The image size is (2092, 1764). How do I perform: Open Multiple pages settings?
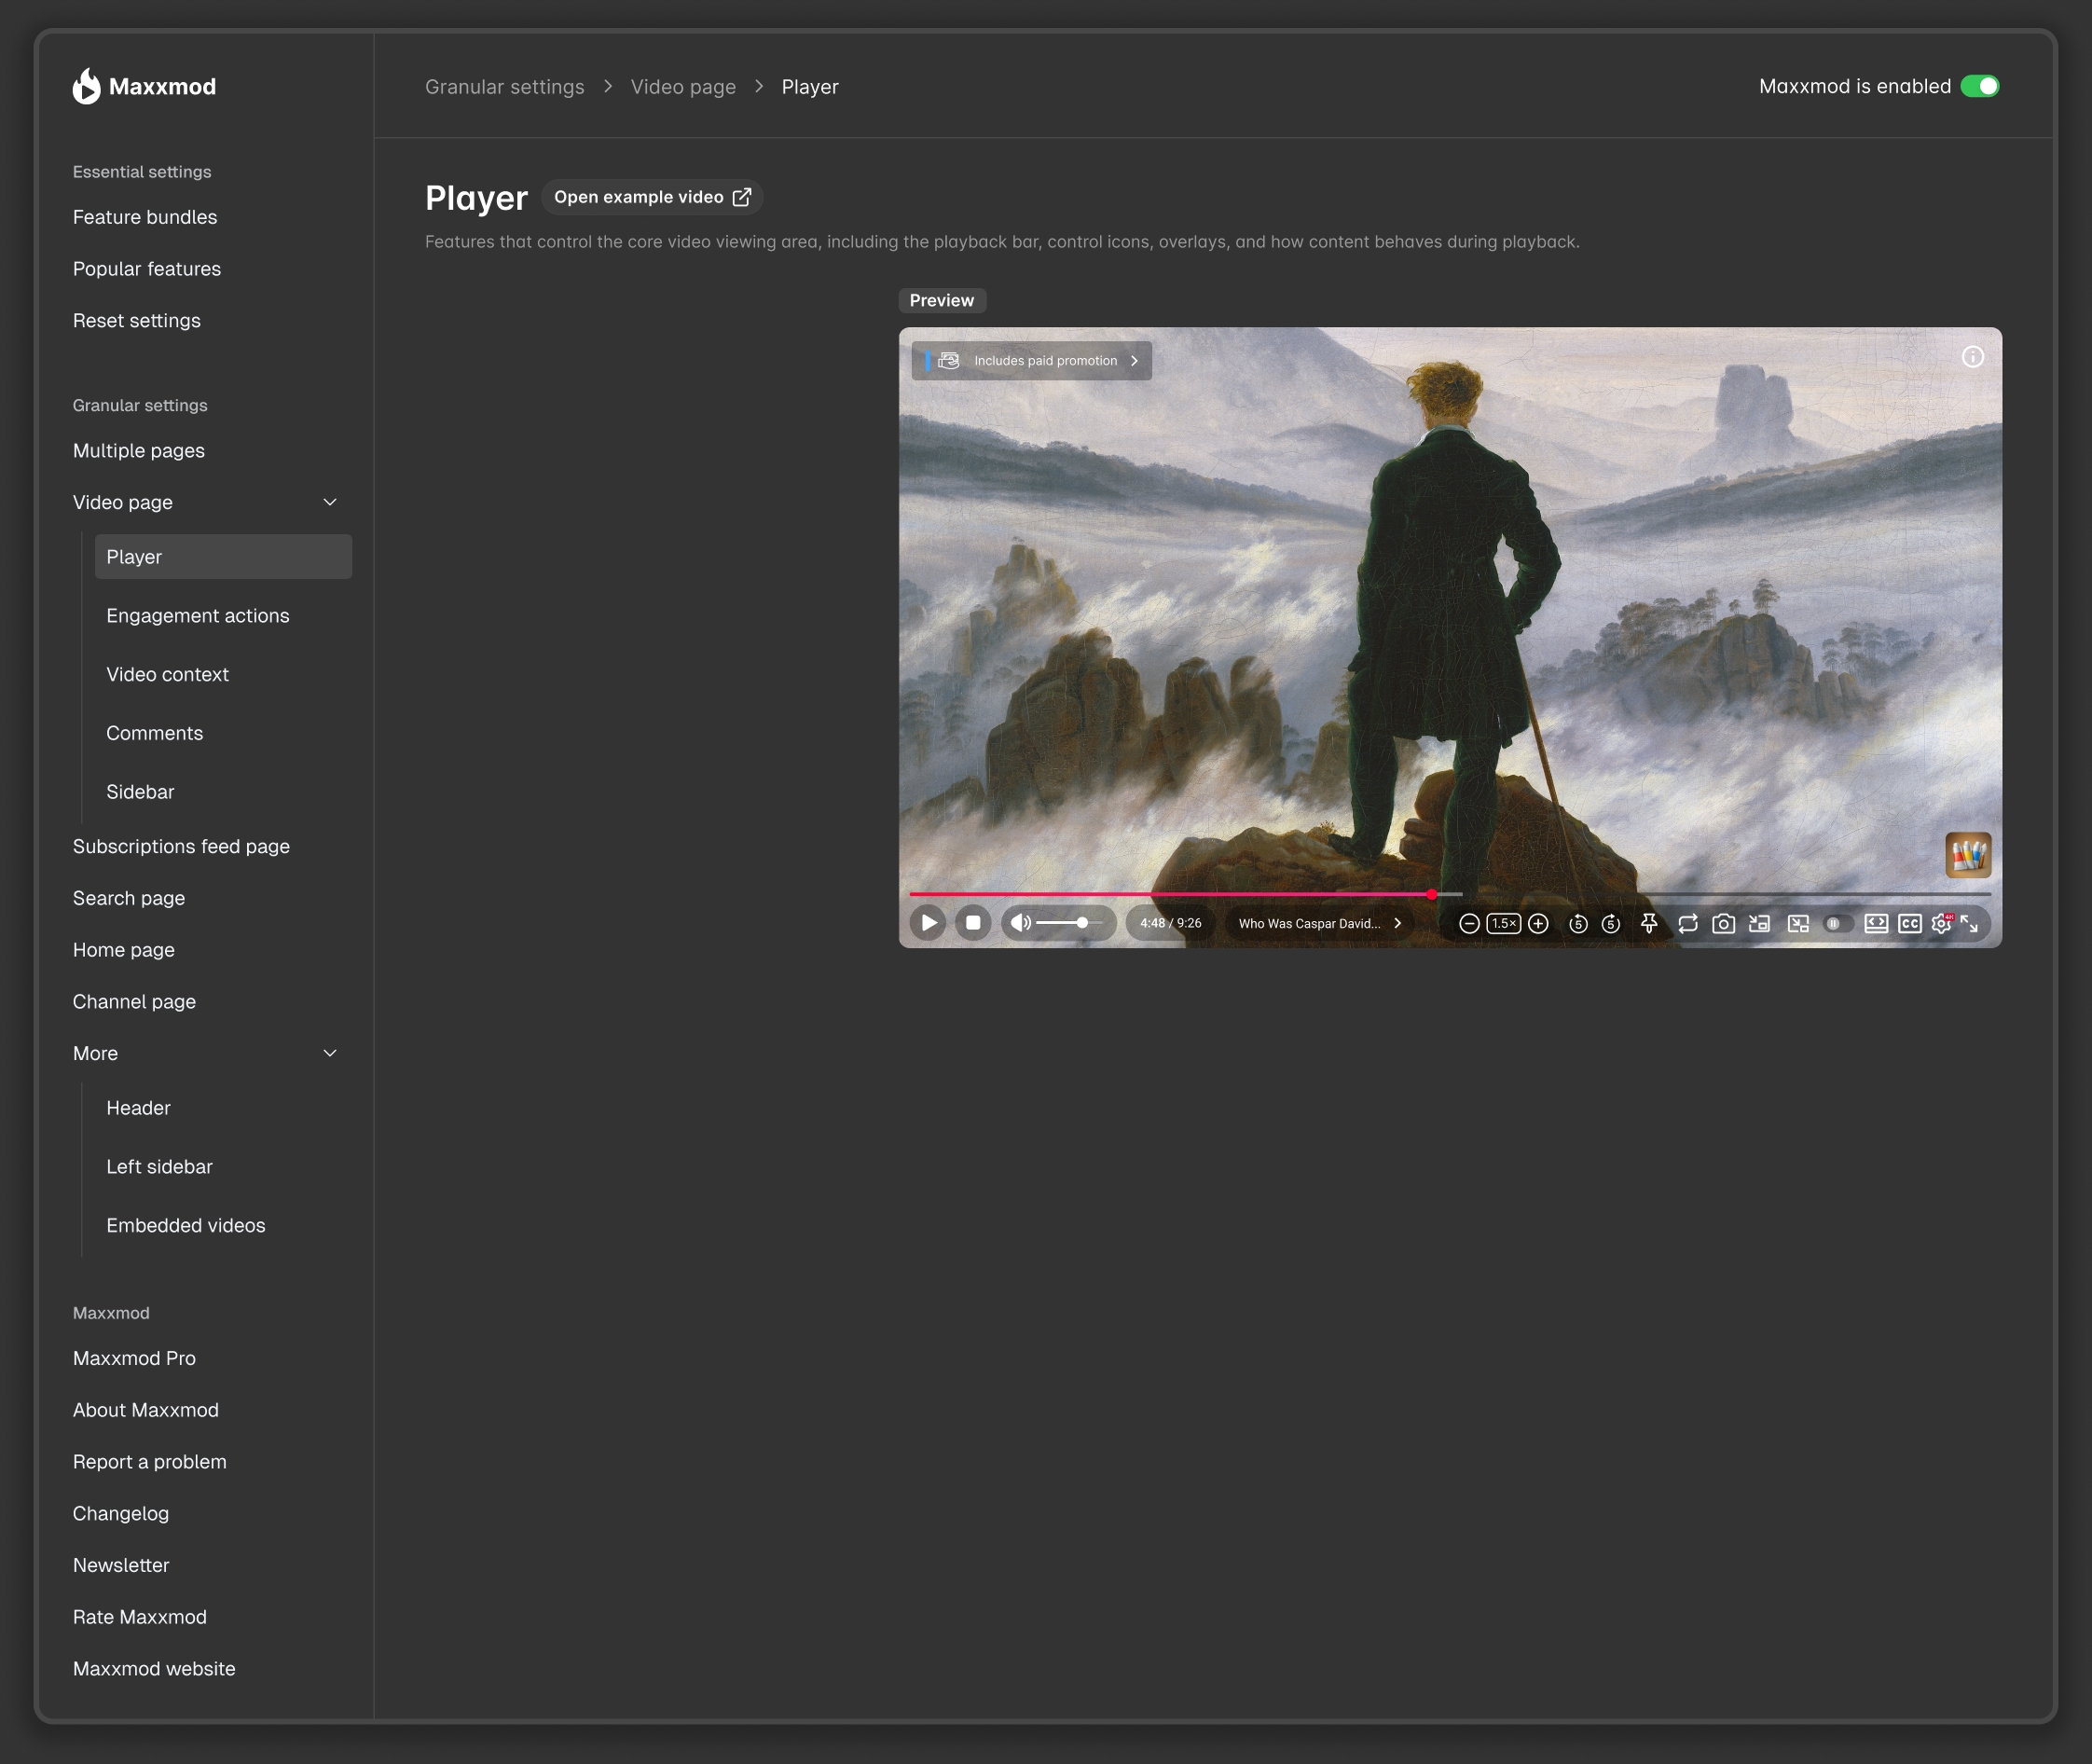coord(139,451)
